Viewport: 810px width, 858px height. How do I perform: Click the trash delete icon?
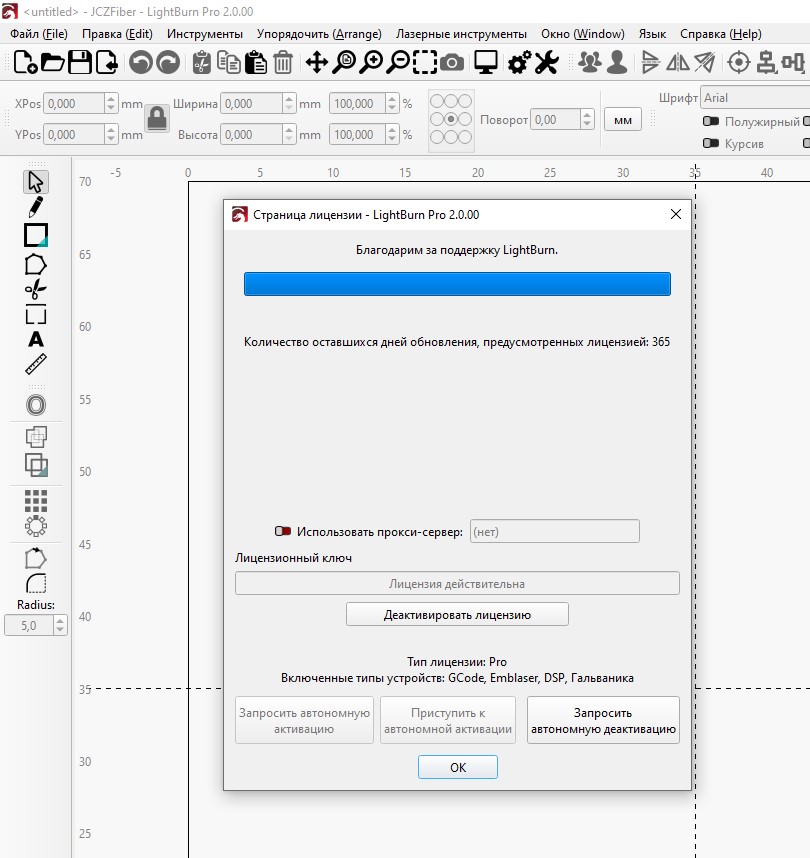click(x=283, y=63)
